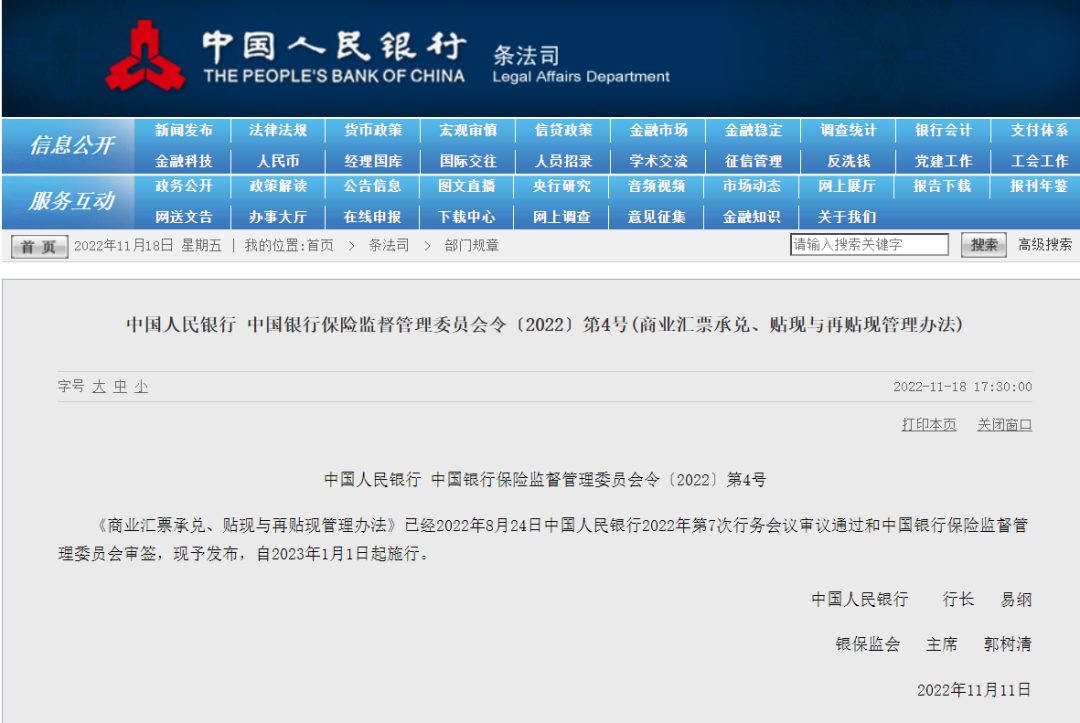Go to 征信管理 section
Image resolution: width=1080 pixels, height=723 pixels.
754,161
